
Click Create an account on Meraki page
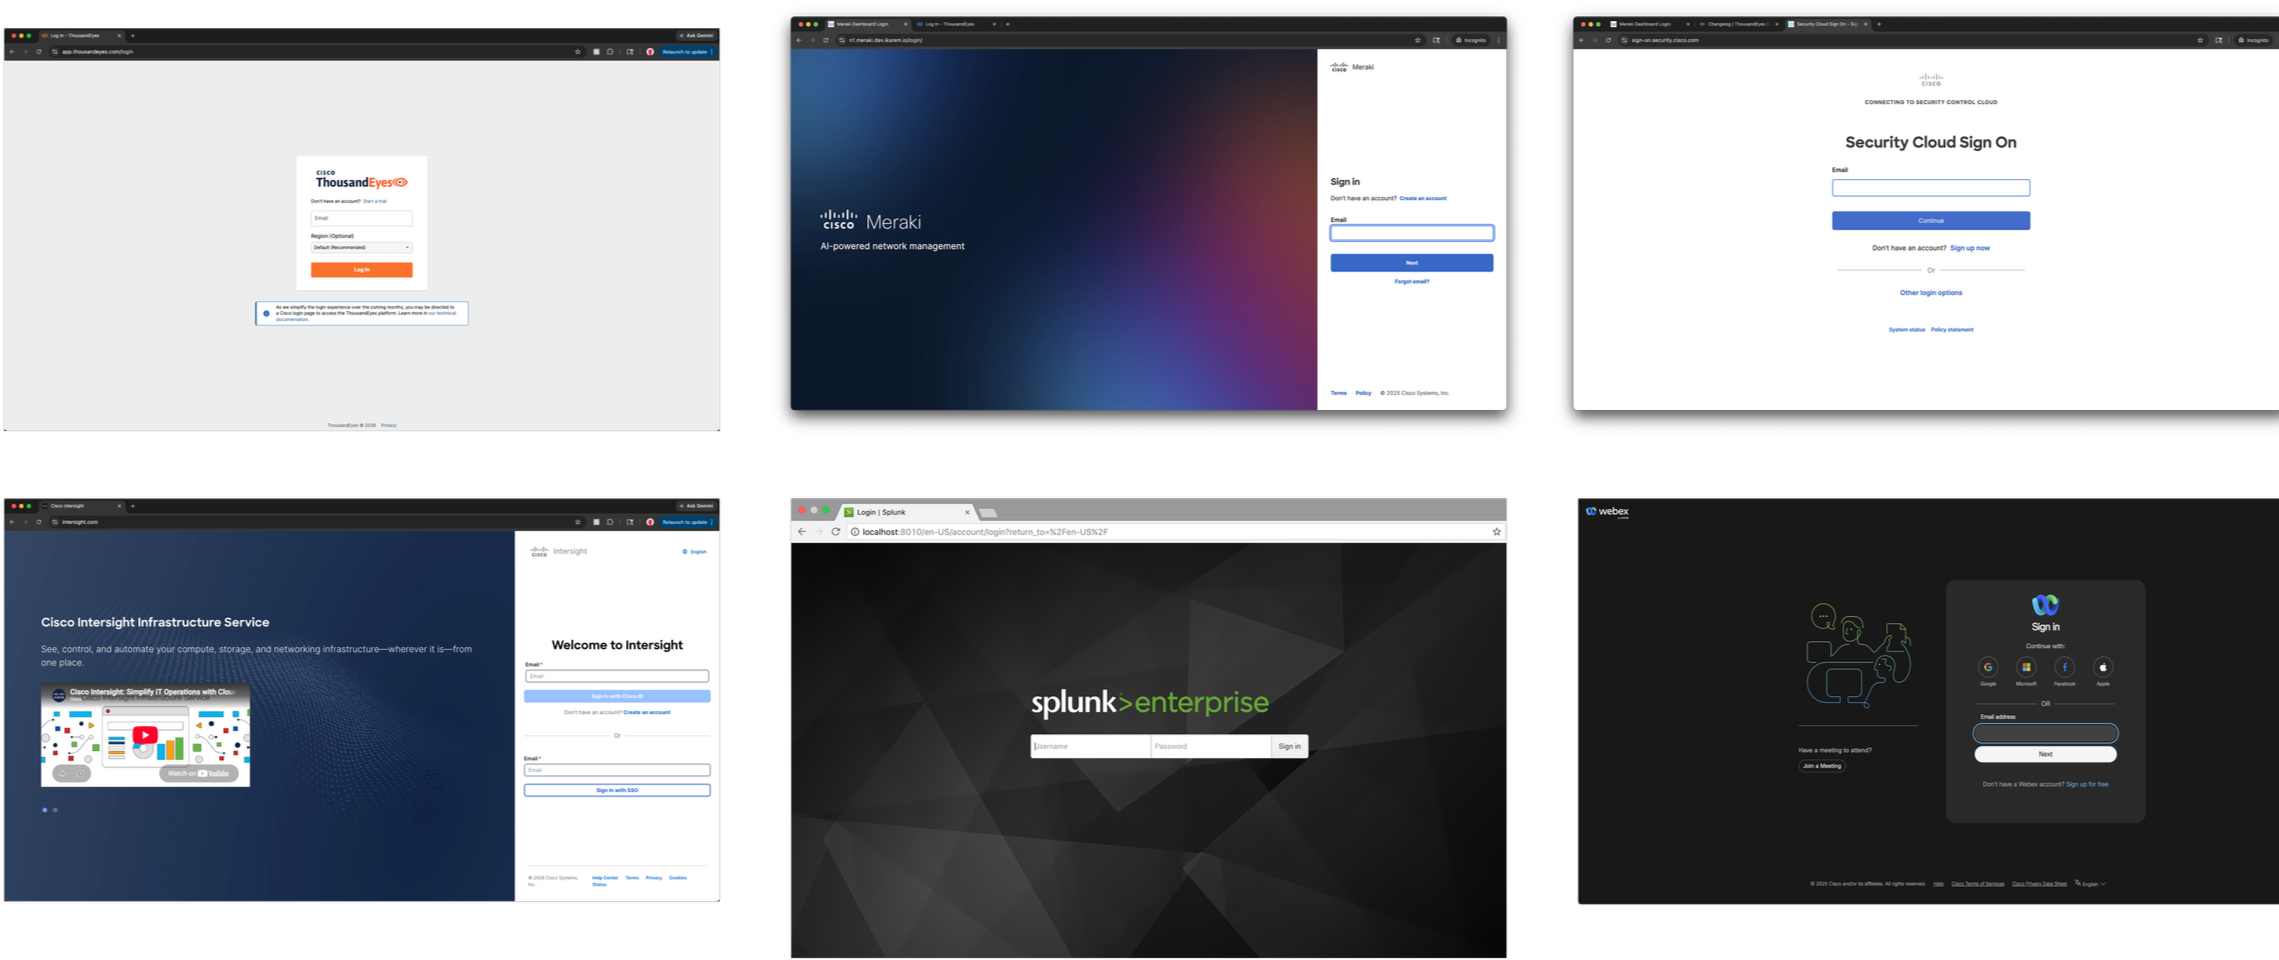click(x=1423, y=198)
